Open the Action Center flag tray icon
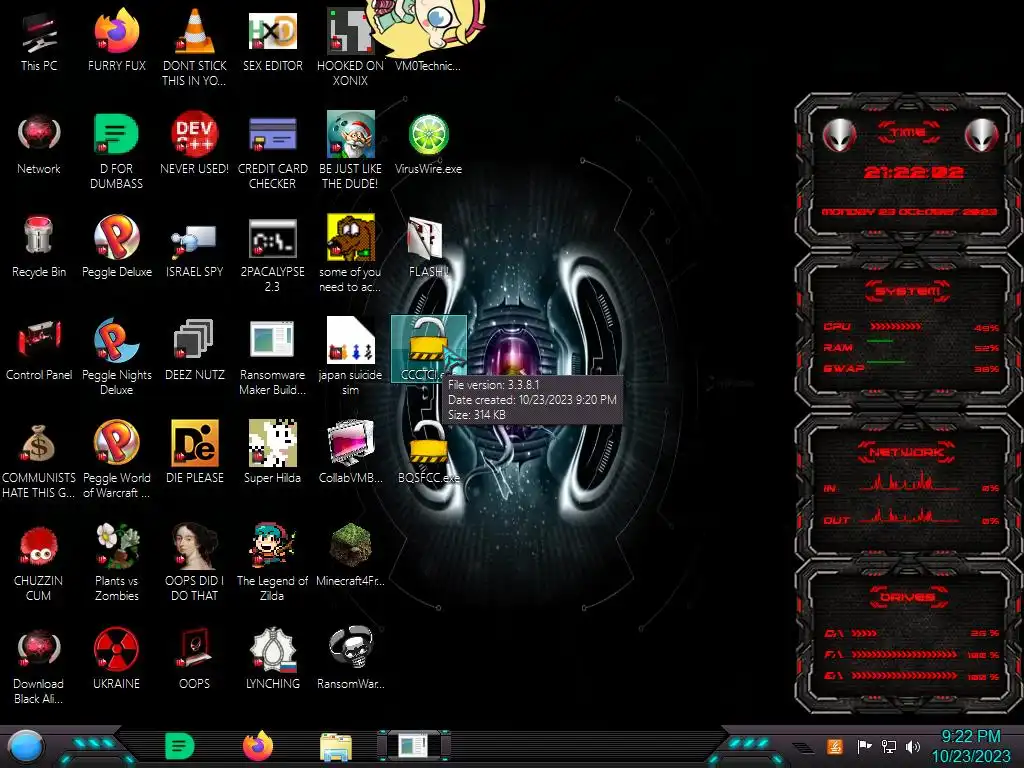The image size is (1024, 768). pyautogui.click(x=864, y=746)
